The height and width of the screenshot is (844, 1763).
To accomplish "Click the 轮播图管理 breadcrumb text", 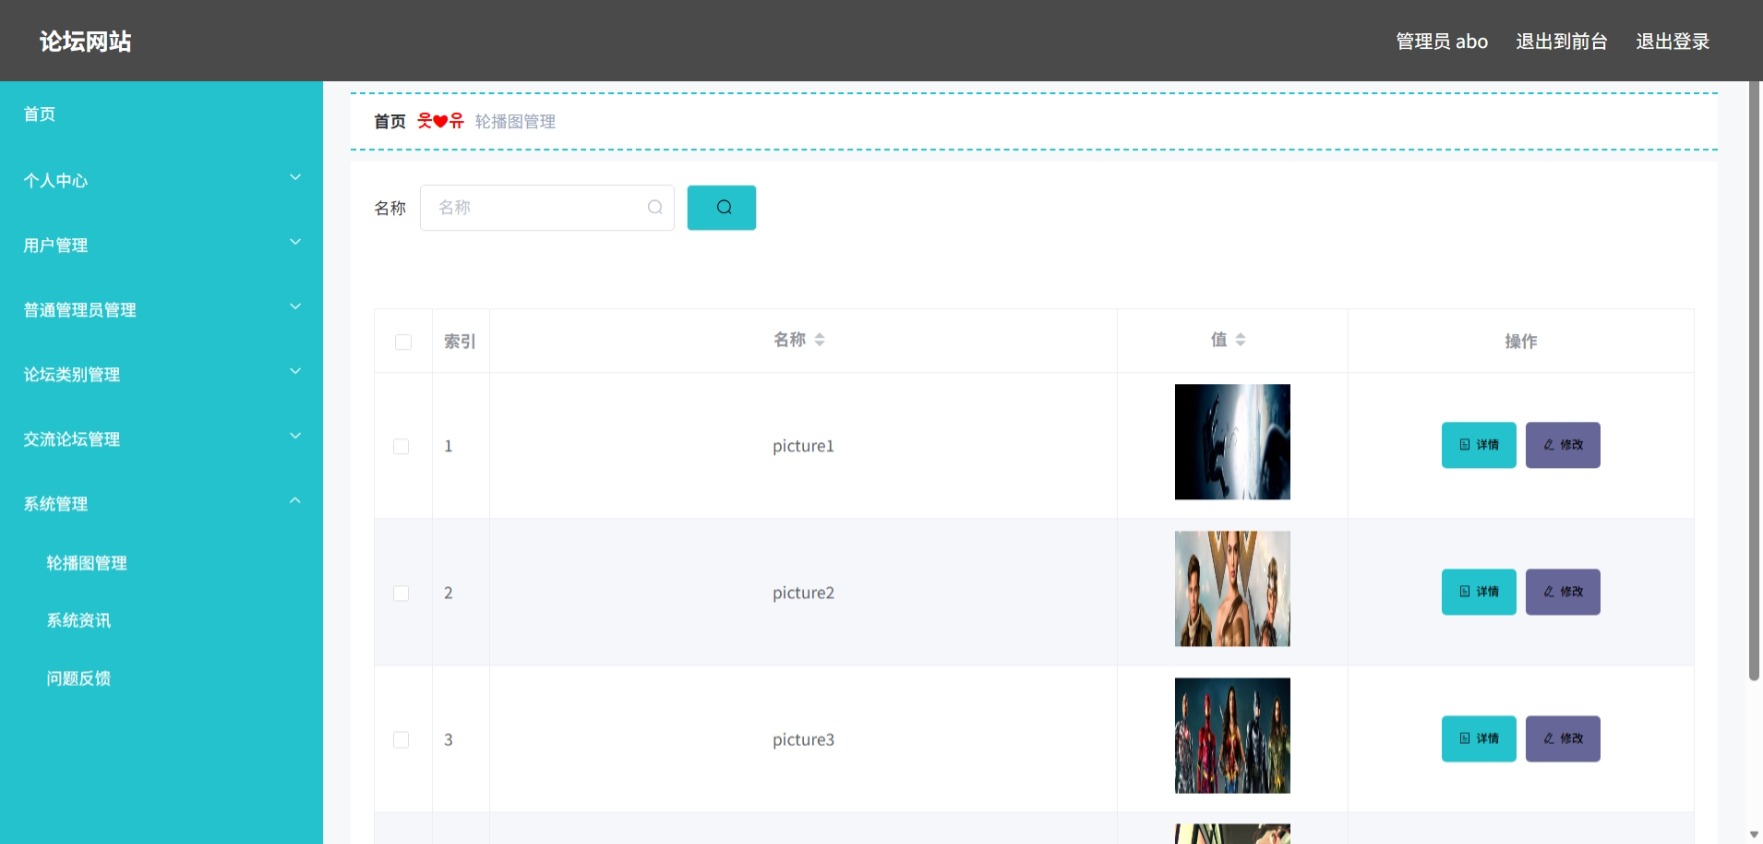I will click(515, 122).
